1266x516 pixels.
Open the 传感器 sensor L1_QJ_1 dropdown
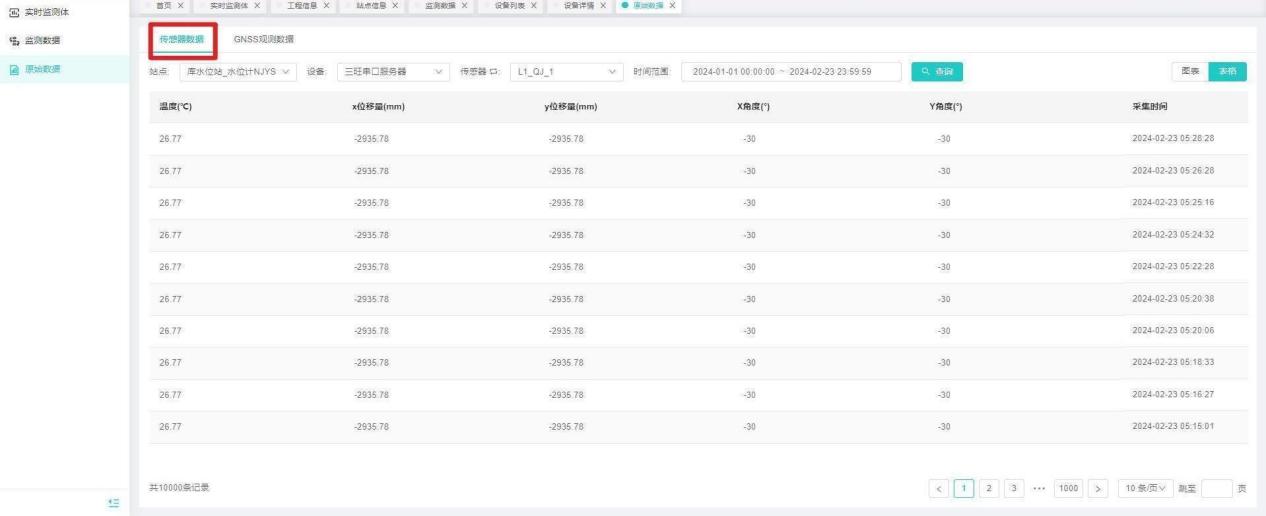pos(565,71)
